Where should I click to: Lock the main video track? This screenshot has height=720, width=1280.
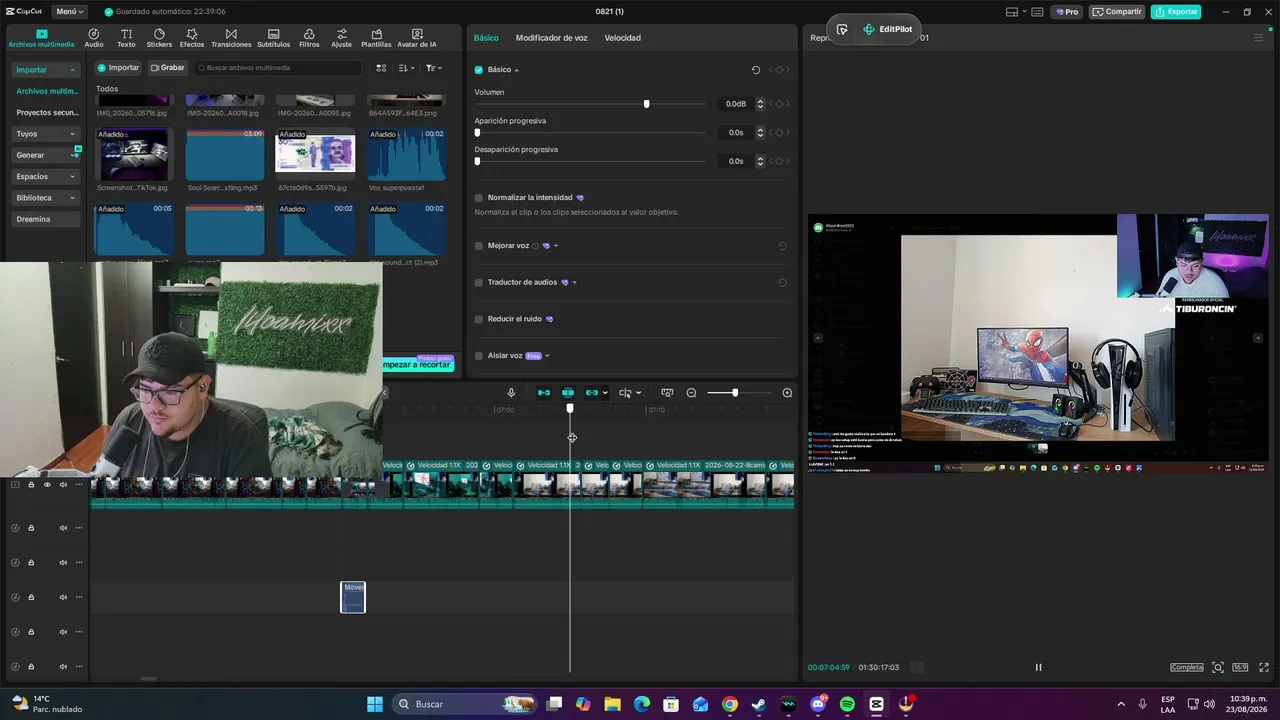click(31, 485)
